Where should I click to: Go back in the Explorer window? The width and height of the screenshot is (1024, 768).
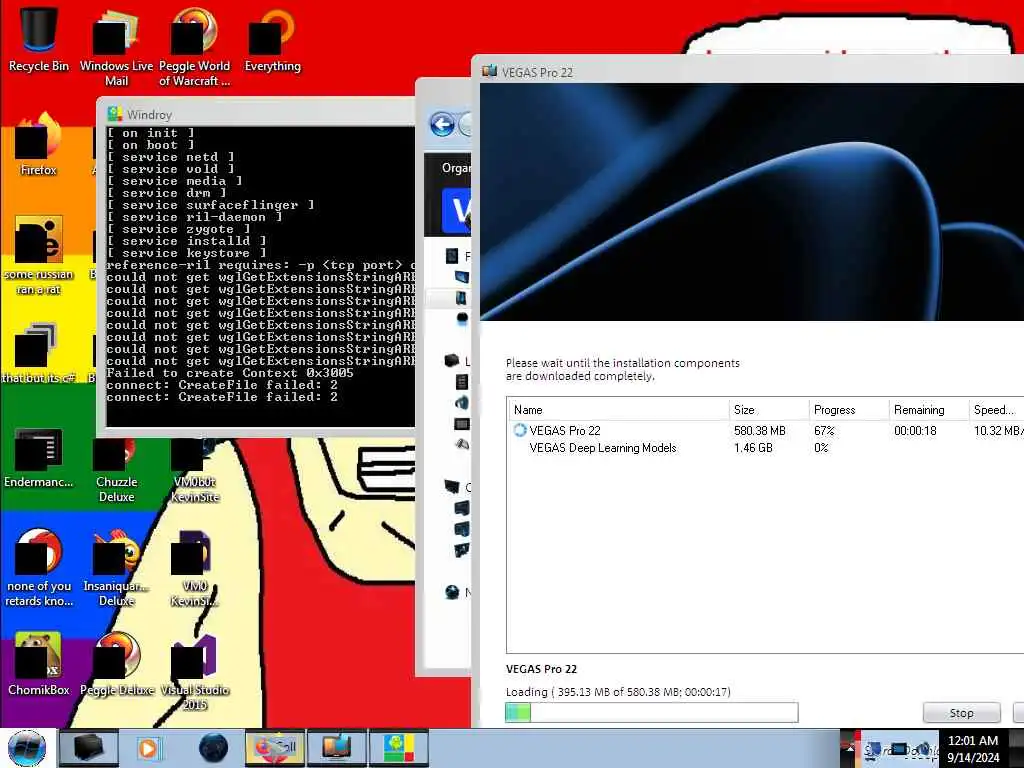coord(442,124)
